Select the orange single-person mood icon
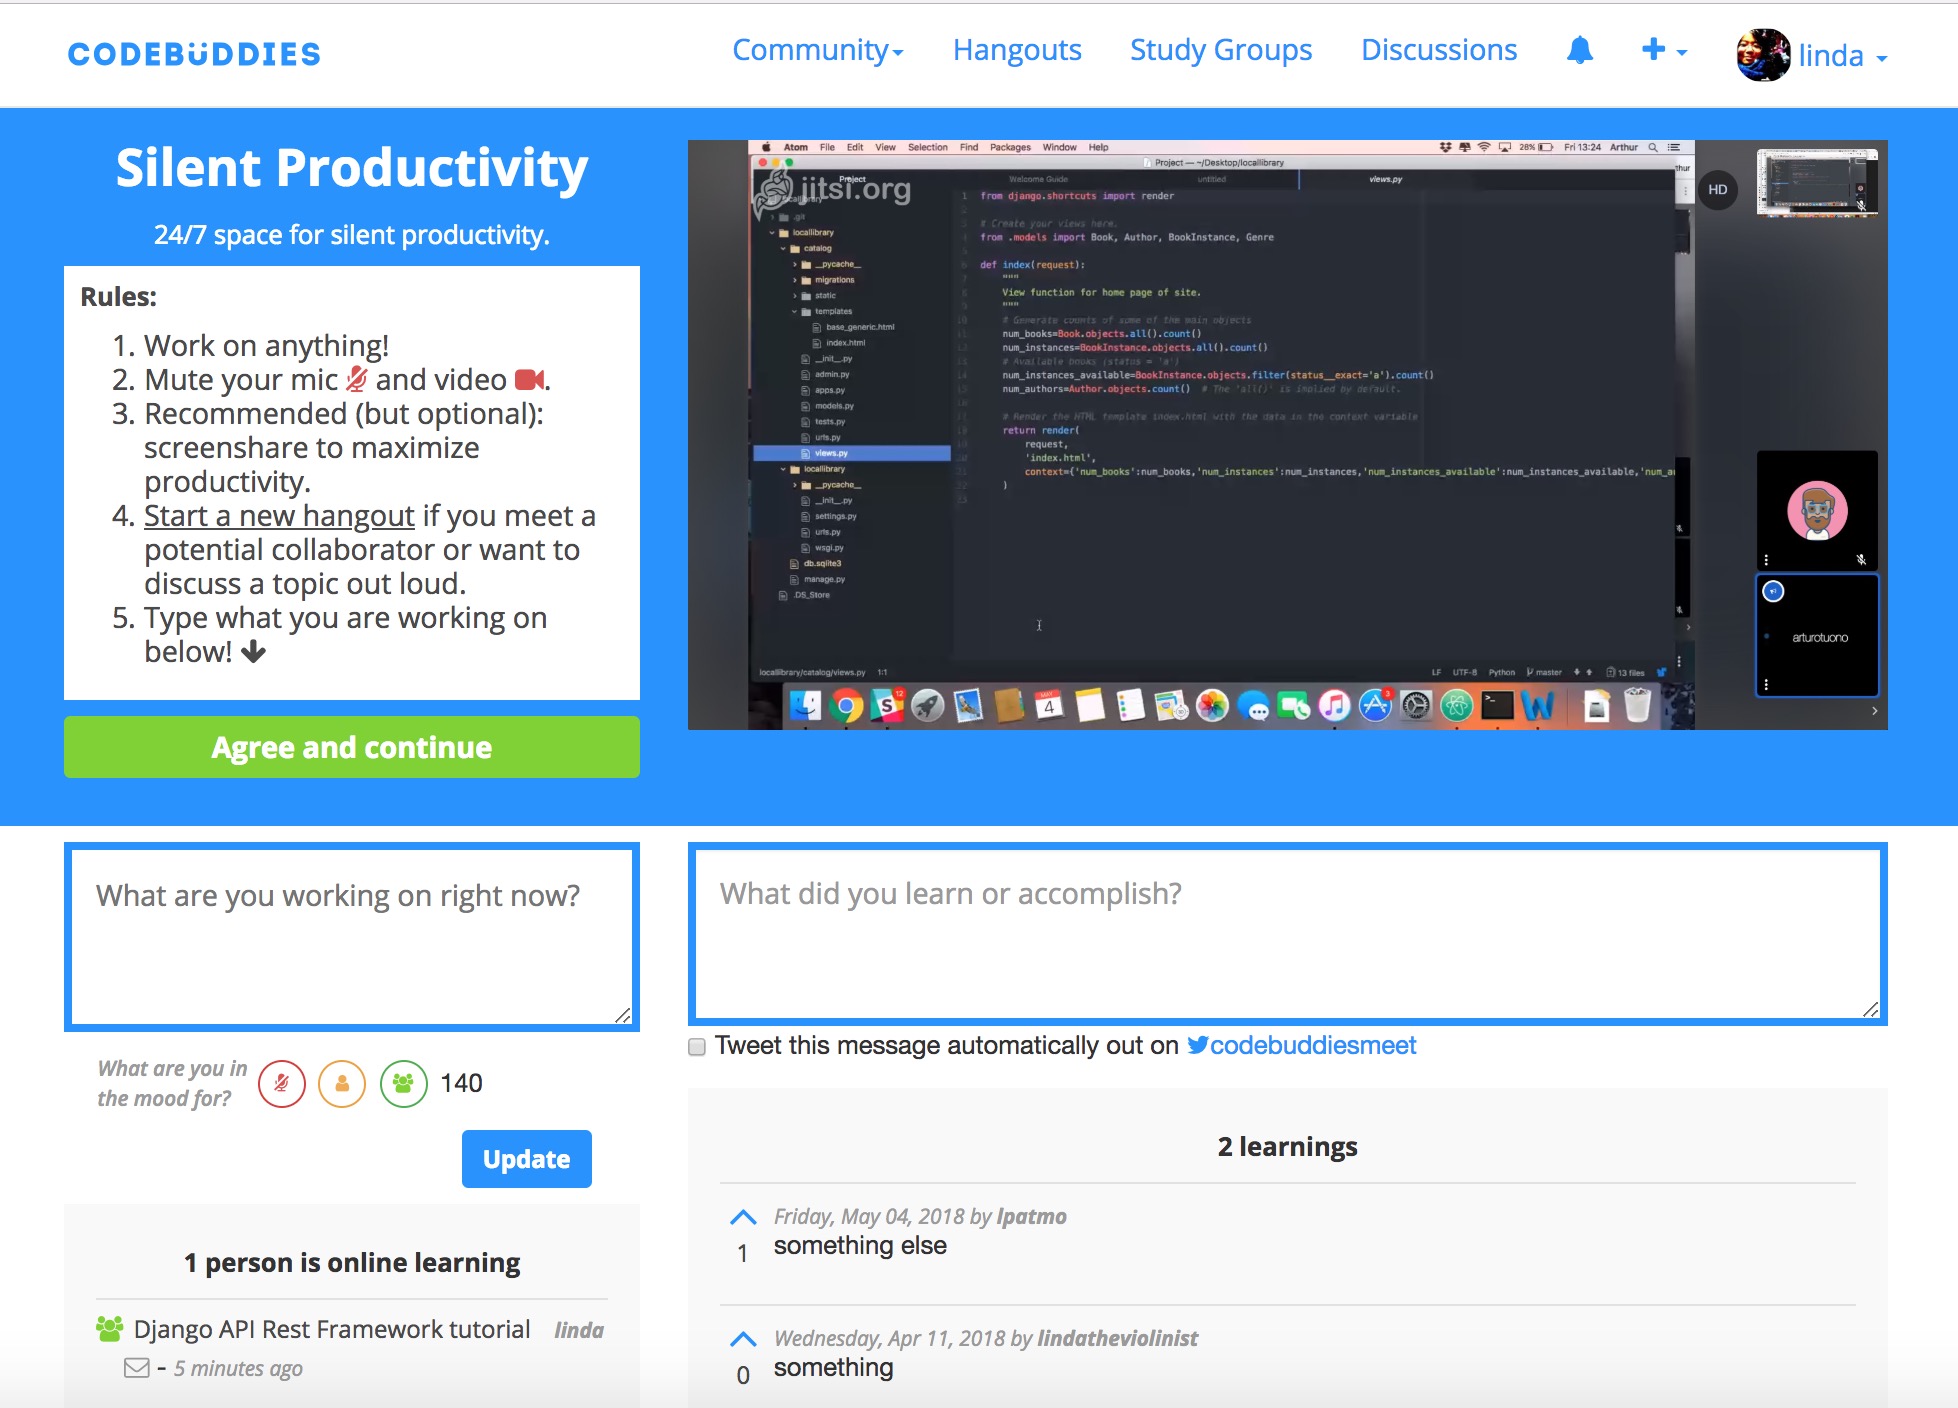 [342, 1083]
